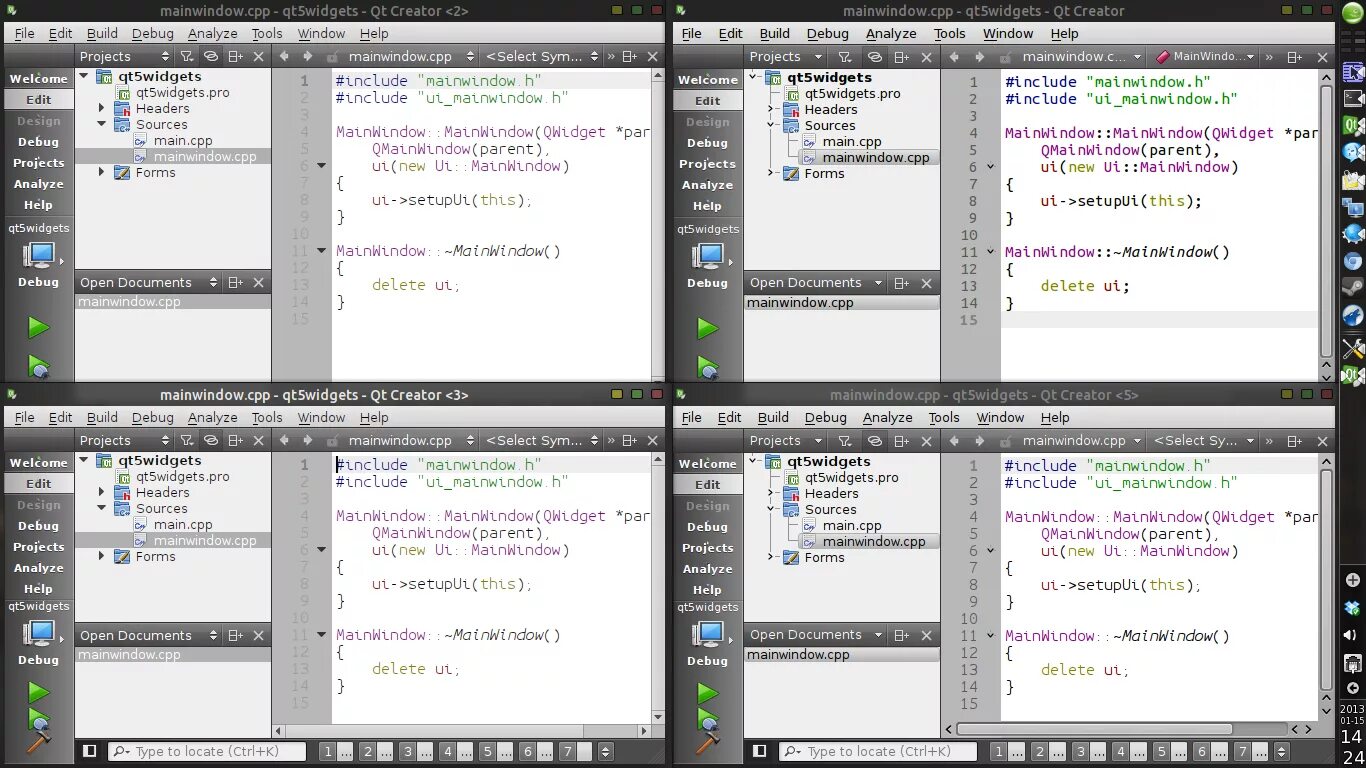Viewport: 1366px width, 768px height.
Task: Close the Projects pane in Qt Creator <3>
Action: [259, 441]
